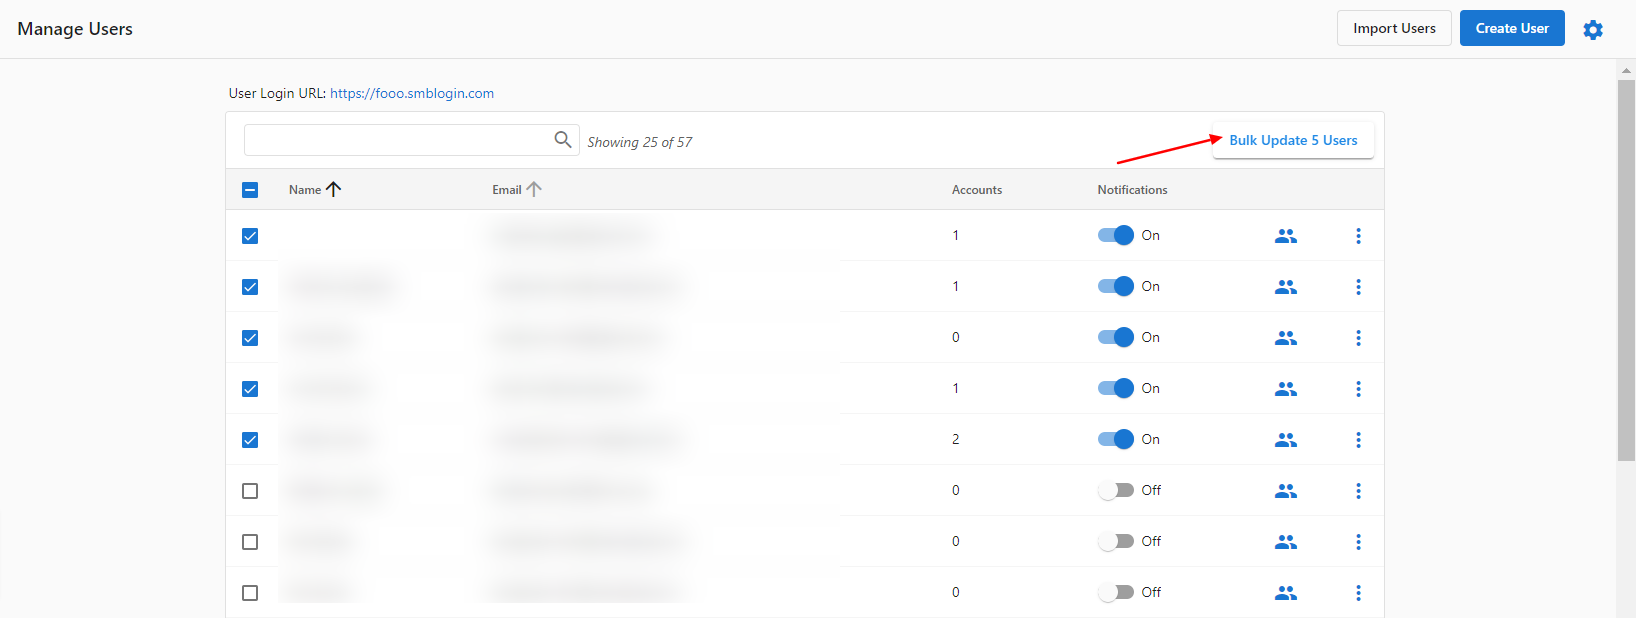Open the fooo.smblogin.com login URL
Image resolution: width=1636 pixels, height=618 pixels.
click(412, 93)
